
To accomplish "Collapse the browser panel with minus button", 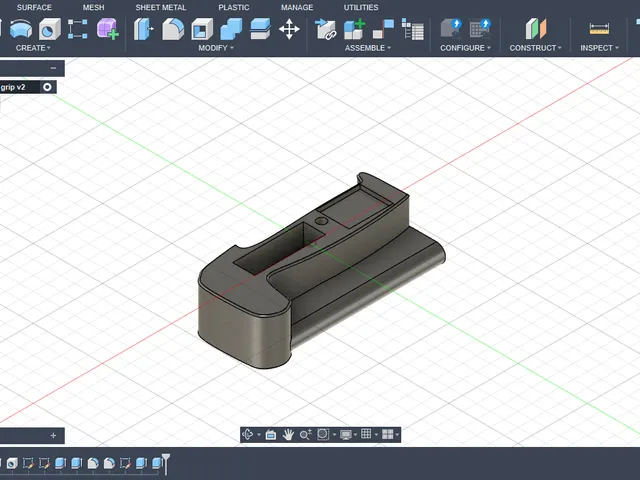I will click(x=53, y=68).
